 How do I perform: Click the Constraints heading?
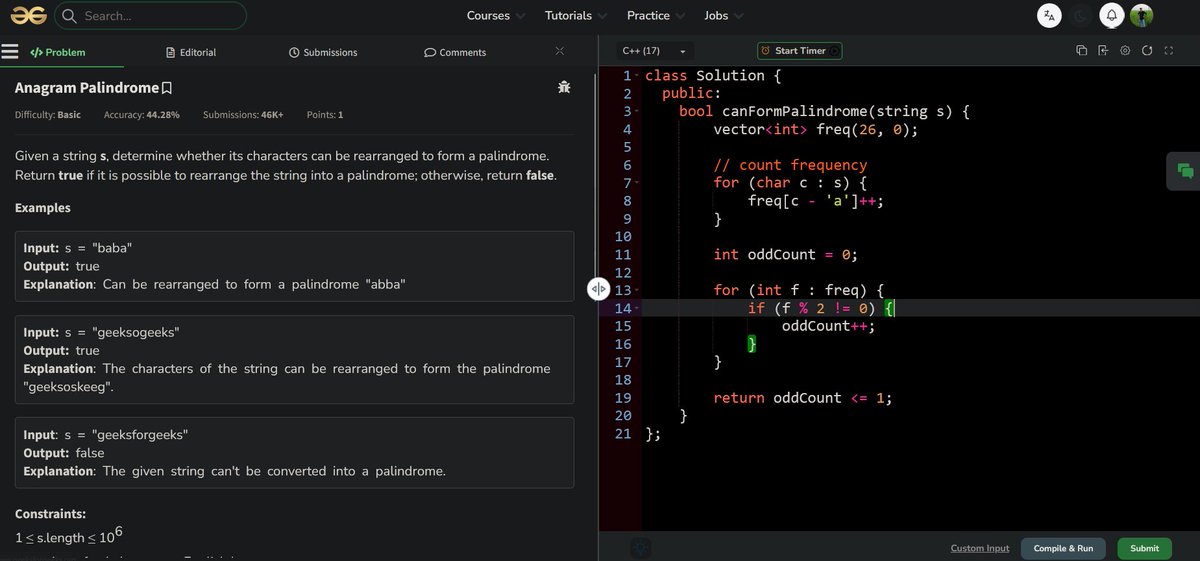(50, 513)
